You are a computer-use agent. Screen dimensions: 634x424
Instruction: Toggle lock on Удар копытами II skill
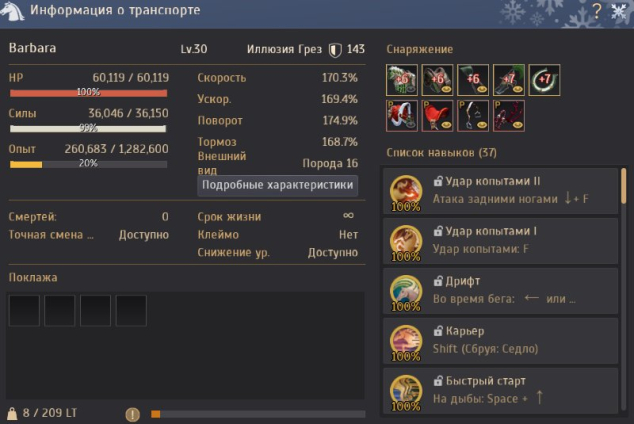point(438,181)
